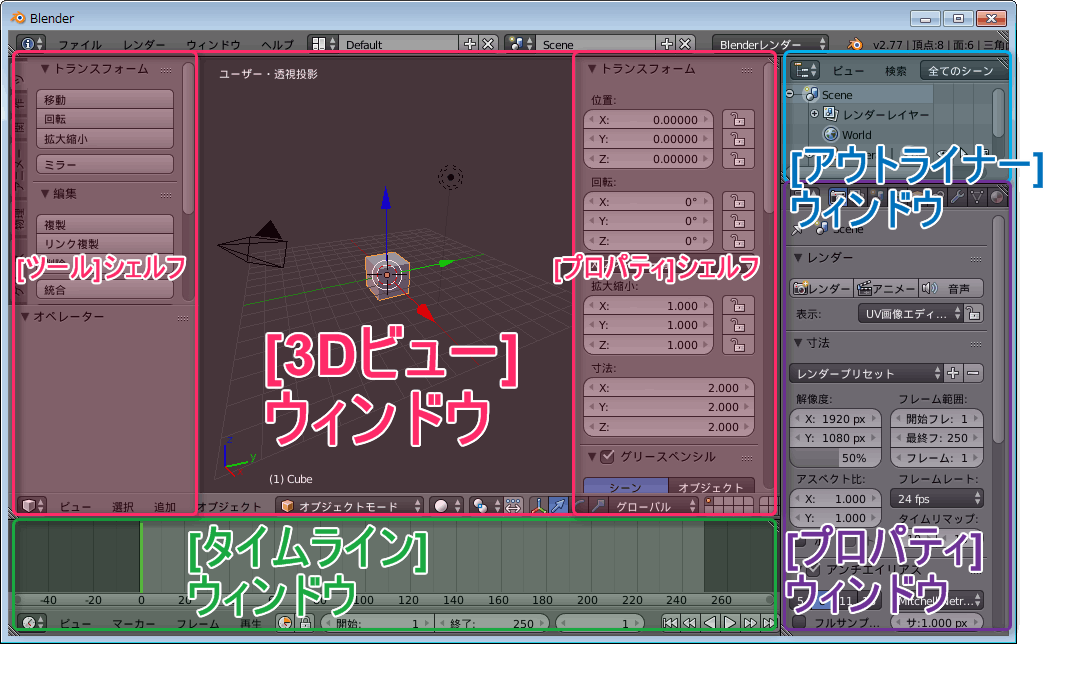
Task: Click the timeline auto-keyframe lock icon
Action: pos(305,622)
